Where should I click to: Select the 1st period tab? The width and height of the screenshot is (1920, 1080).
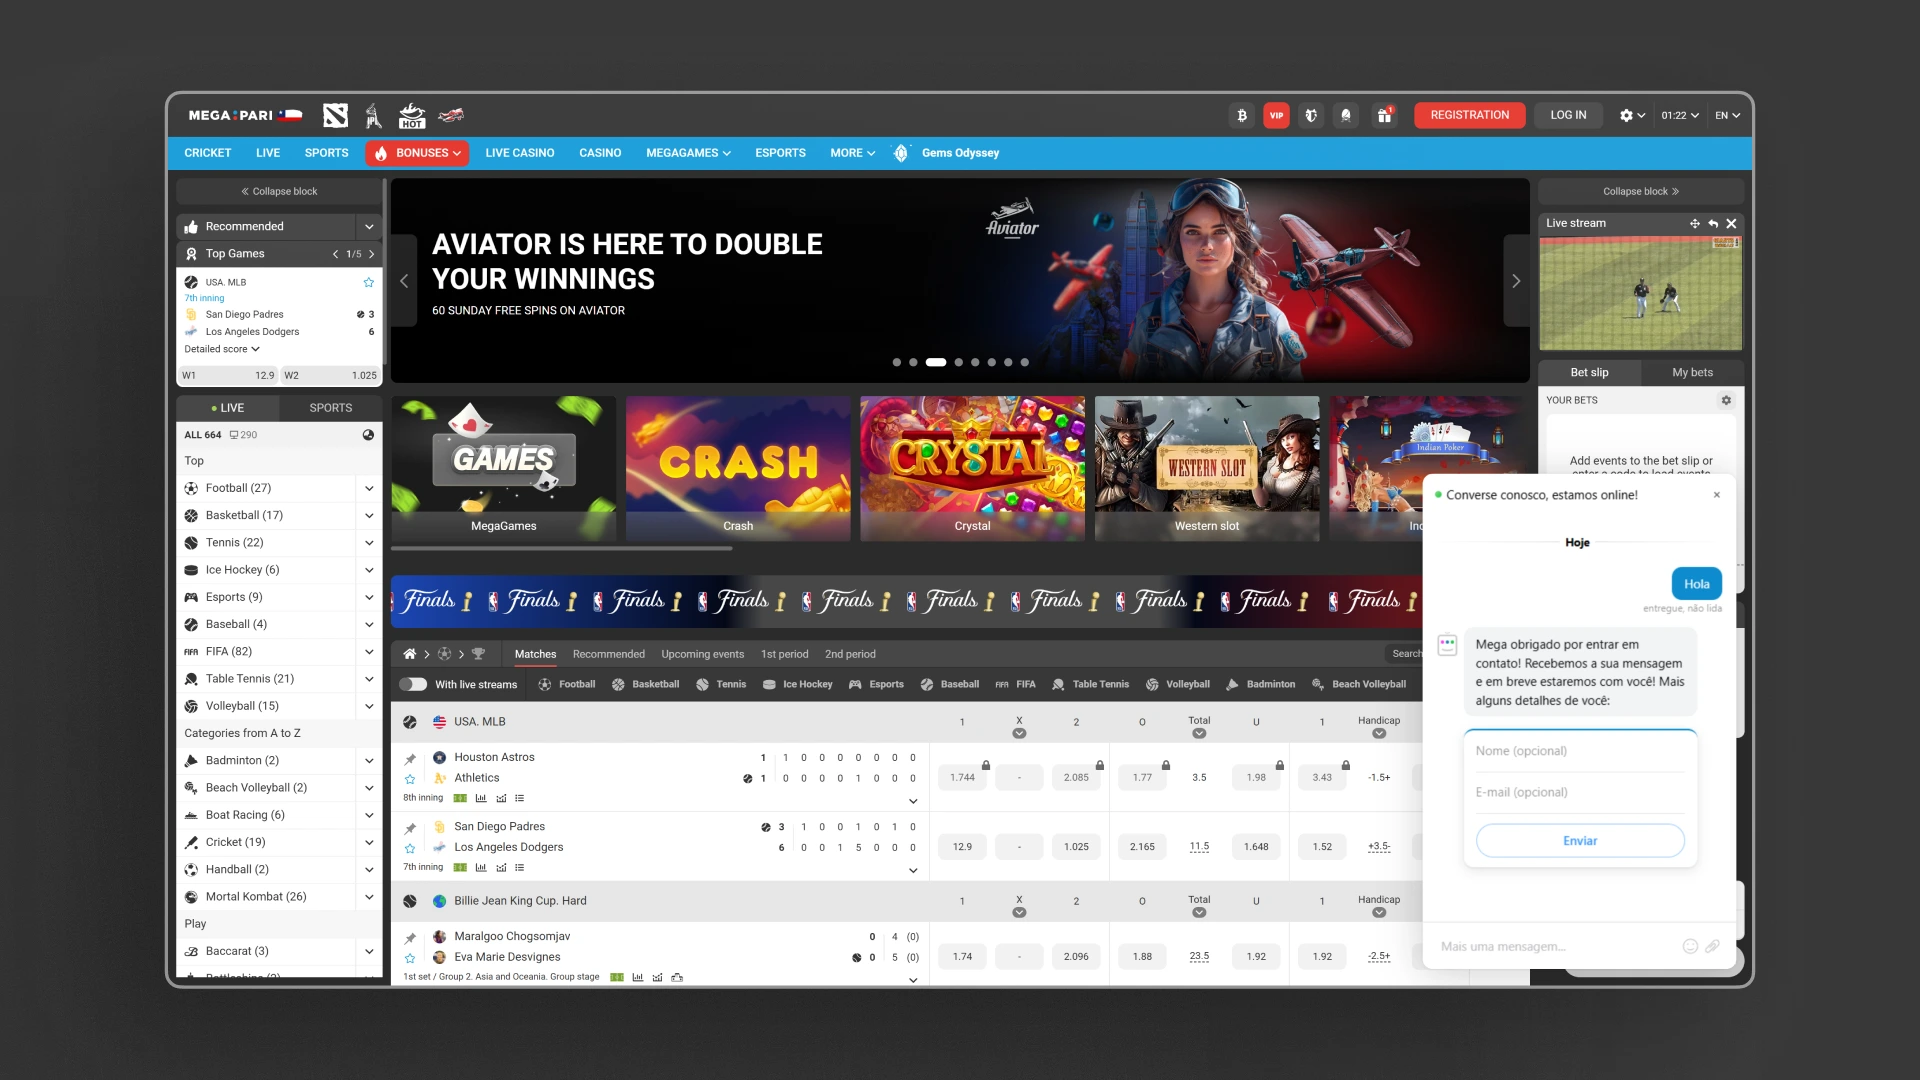point(784,654)
